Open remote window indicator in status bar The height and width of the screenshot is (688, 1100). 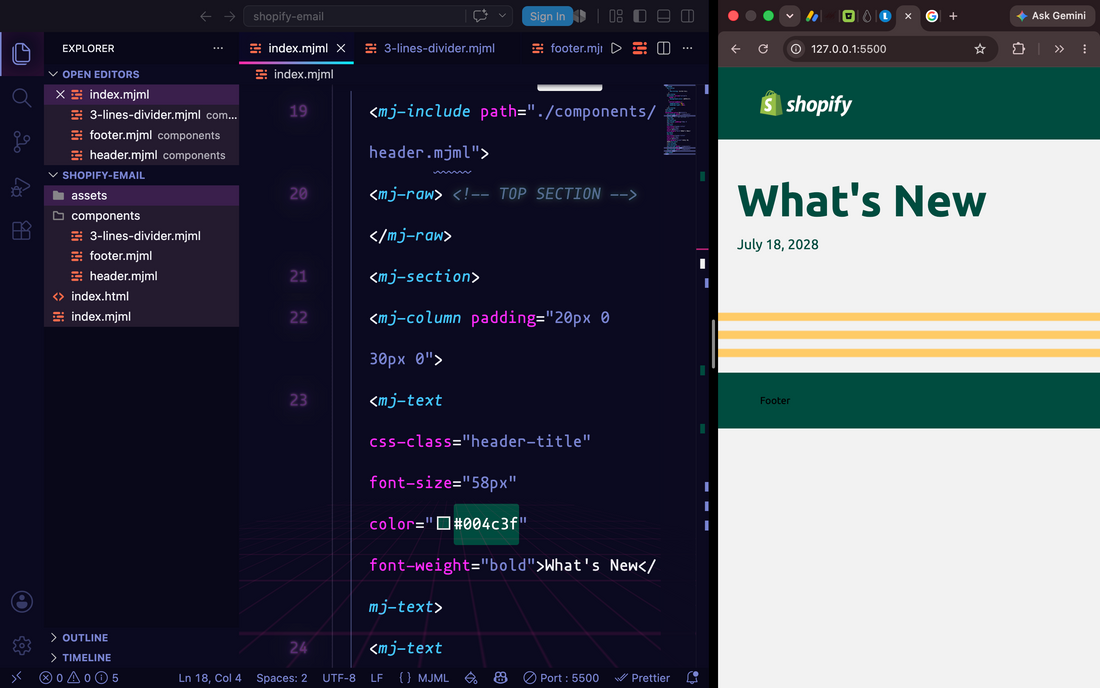click(x=17, y=677)
